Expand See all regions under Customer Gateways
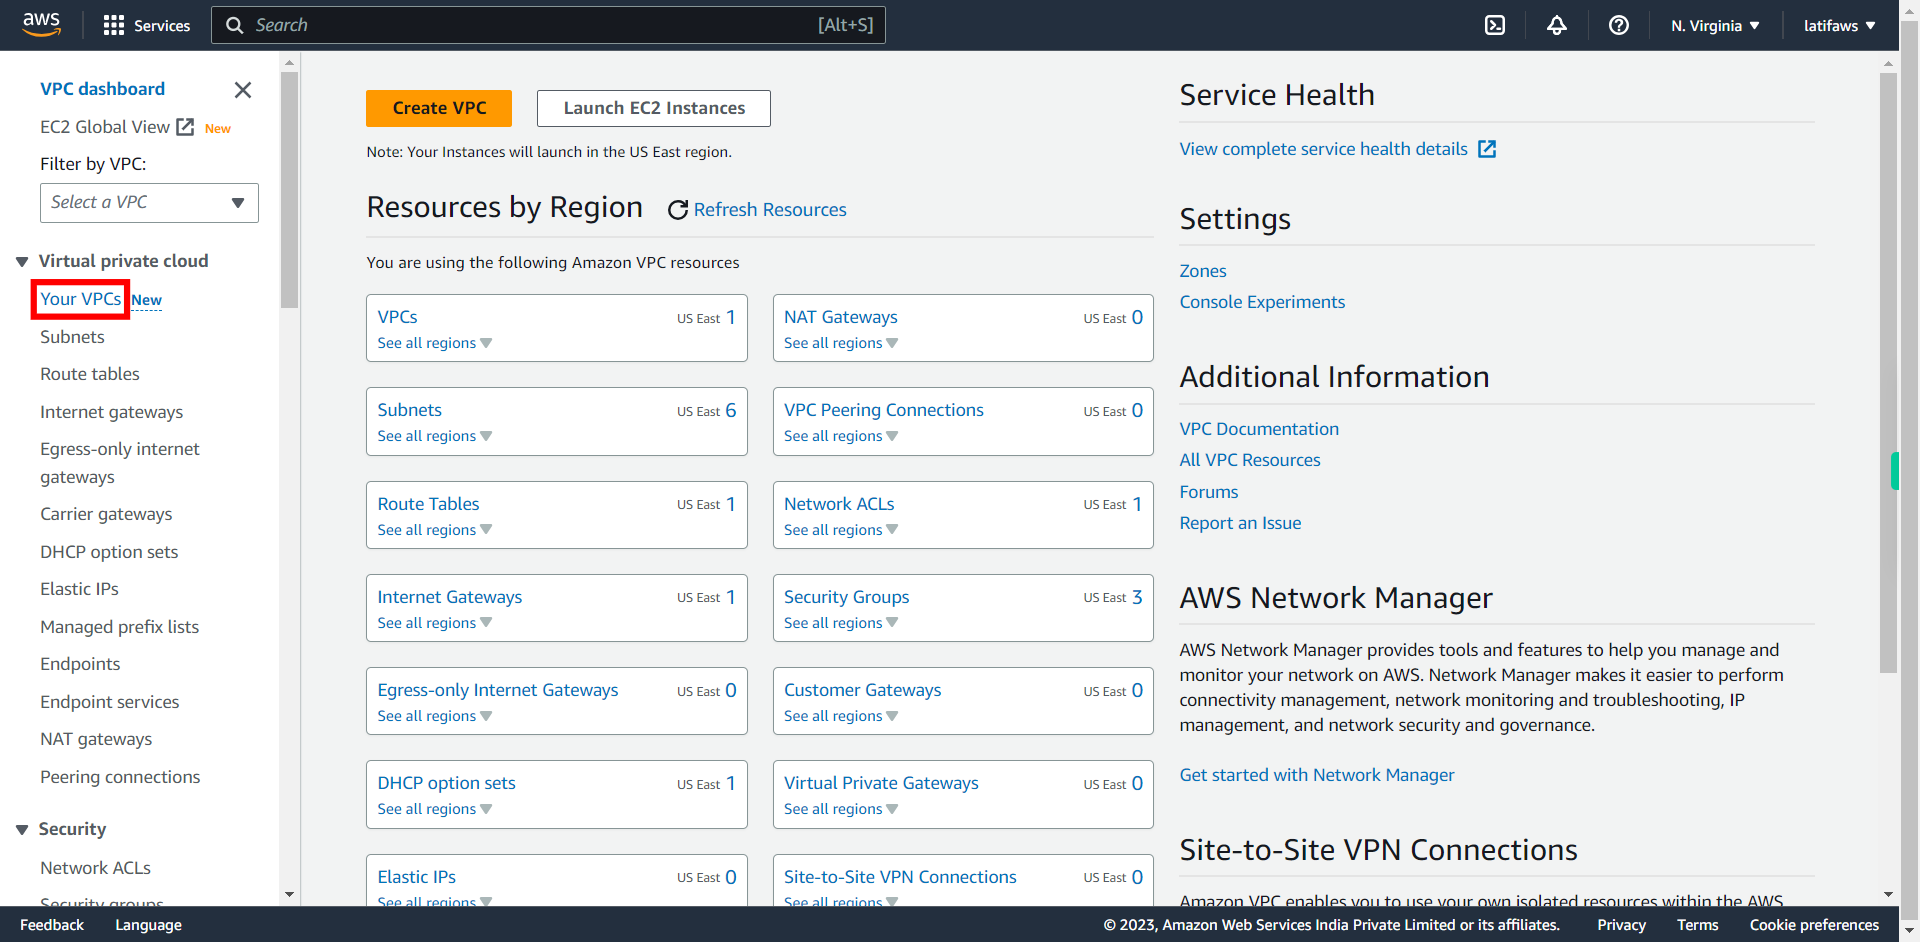 pyautogui.click(x=841, y=716)
